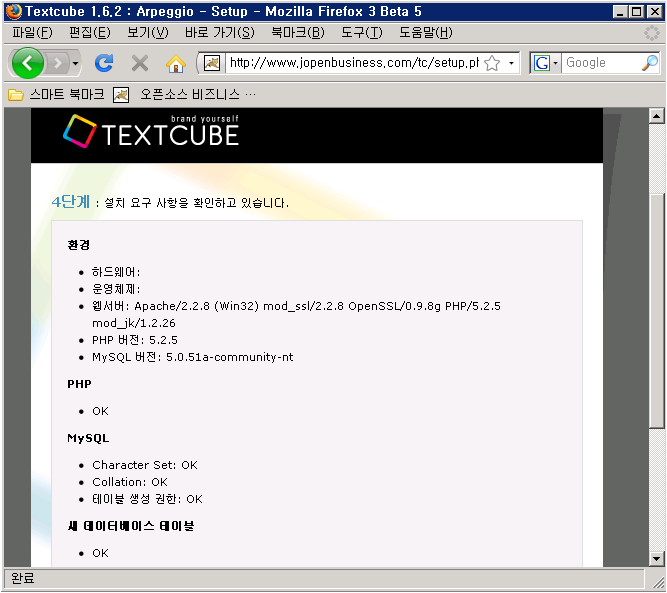
Task: Click the 운영체제 list item
Action: (116, 289)
